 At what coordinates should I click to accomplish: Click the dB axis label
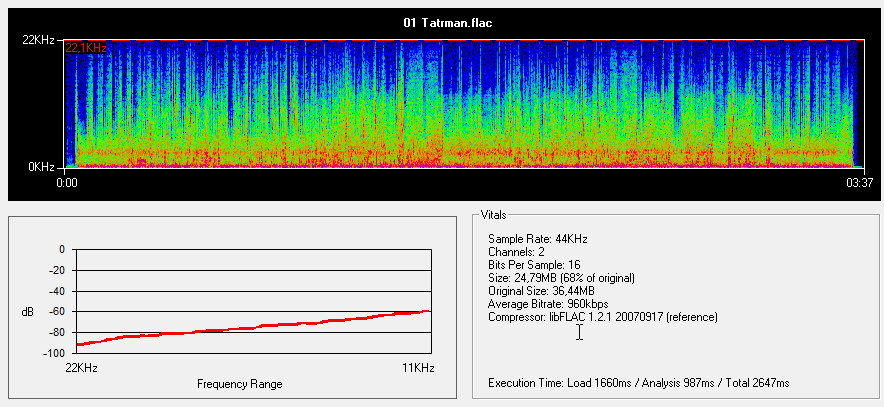click(x=27, y=312)
